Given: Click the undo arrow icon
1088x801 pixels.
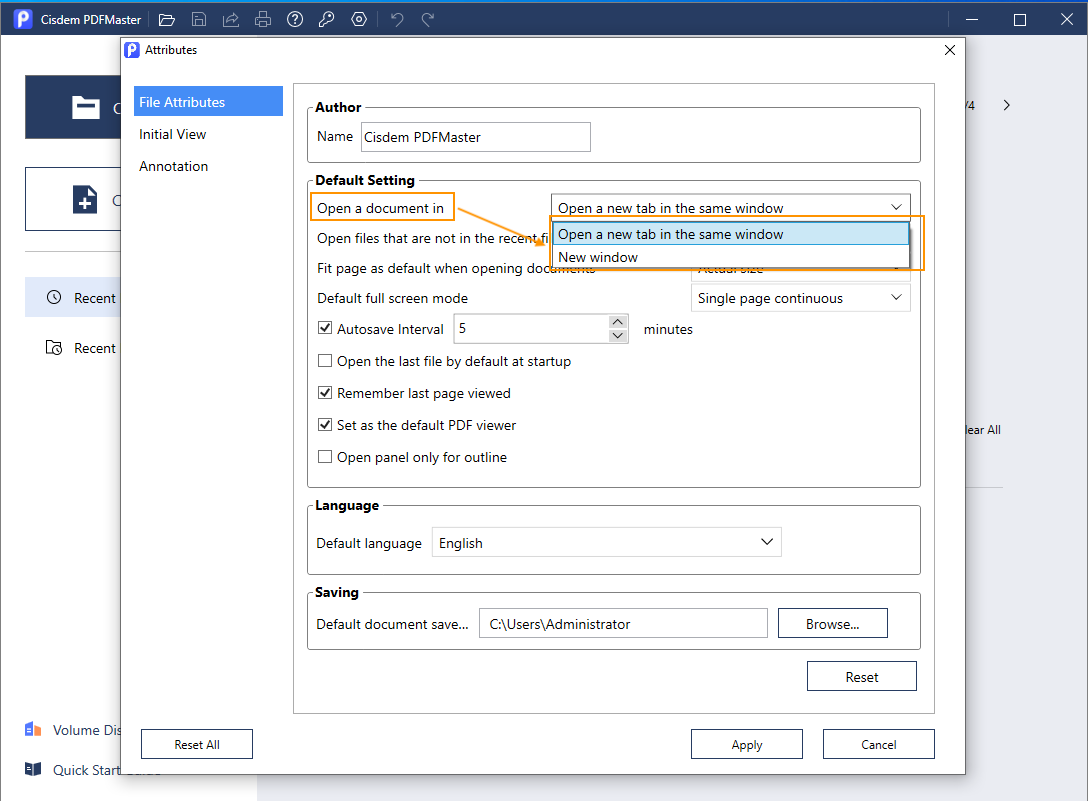Looking at the screenshot, I should click(397, 19).
